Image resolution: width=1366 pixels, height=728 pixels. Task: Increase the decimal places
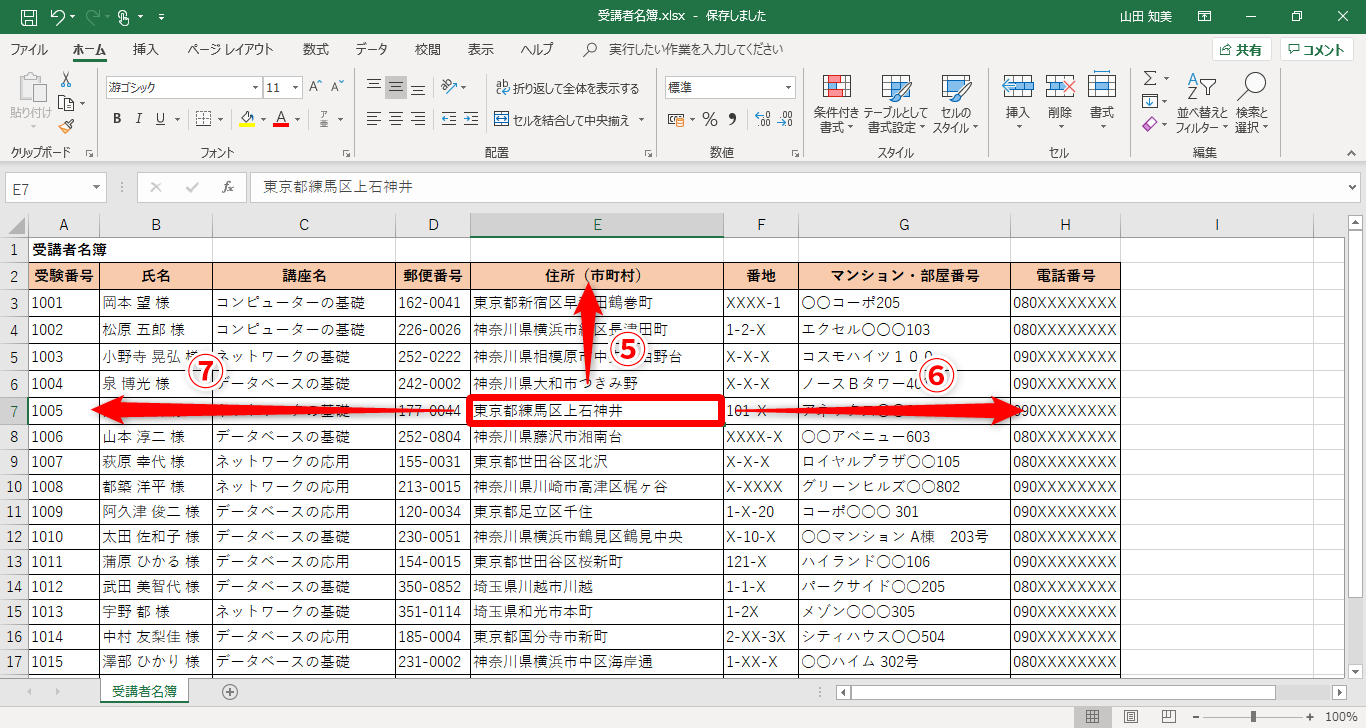click(x=762, y=120)
